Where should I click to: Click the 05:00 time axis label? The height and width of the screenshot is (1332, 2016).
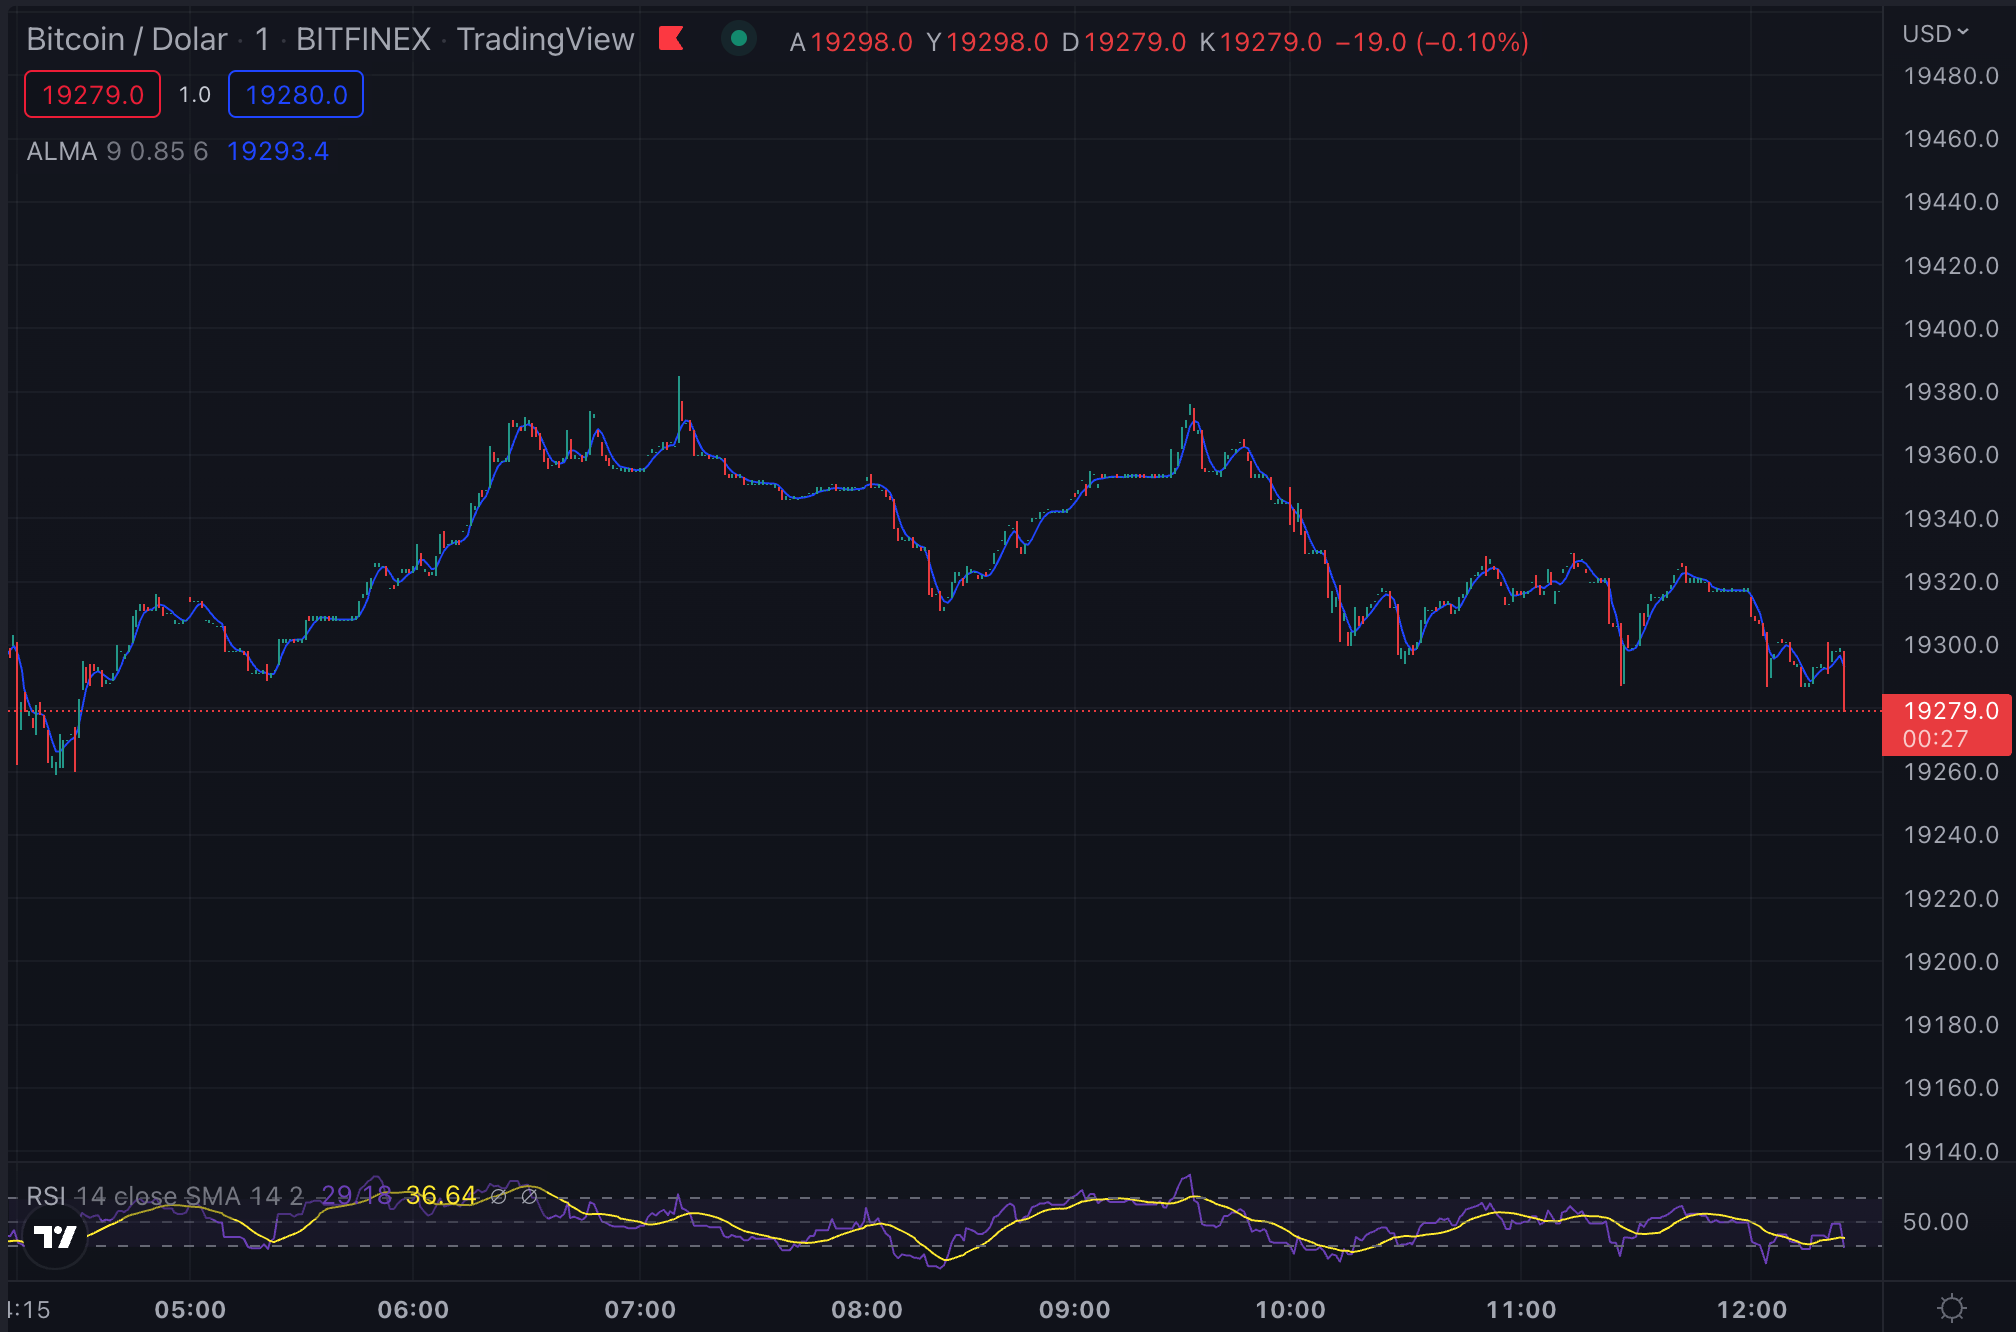click(190, 1310)
